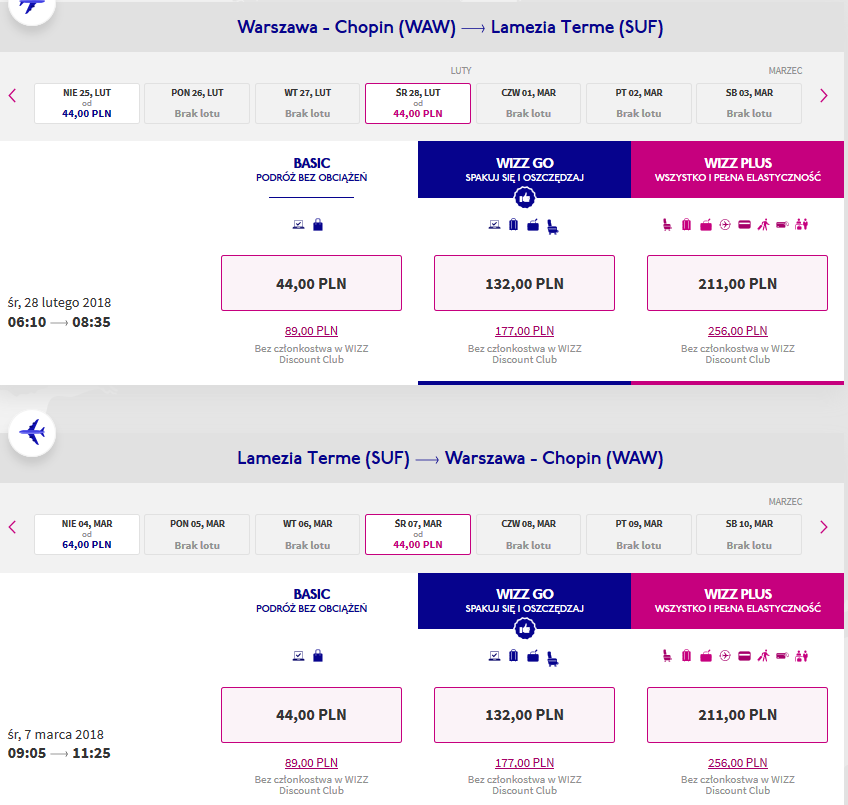Click outbound flight time 06:10 → 08:35
The width and height of the screenshot is (848, 805).
[59, 322]
